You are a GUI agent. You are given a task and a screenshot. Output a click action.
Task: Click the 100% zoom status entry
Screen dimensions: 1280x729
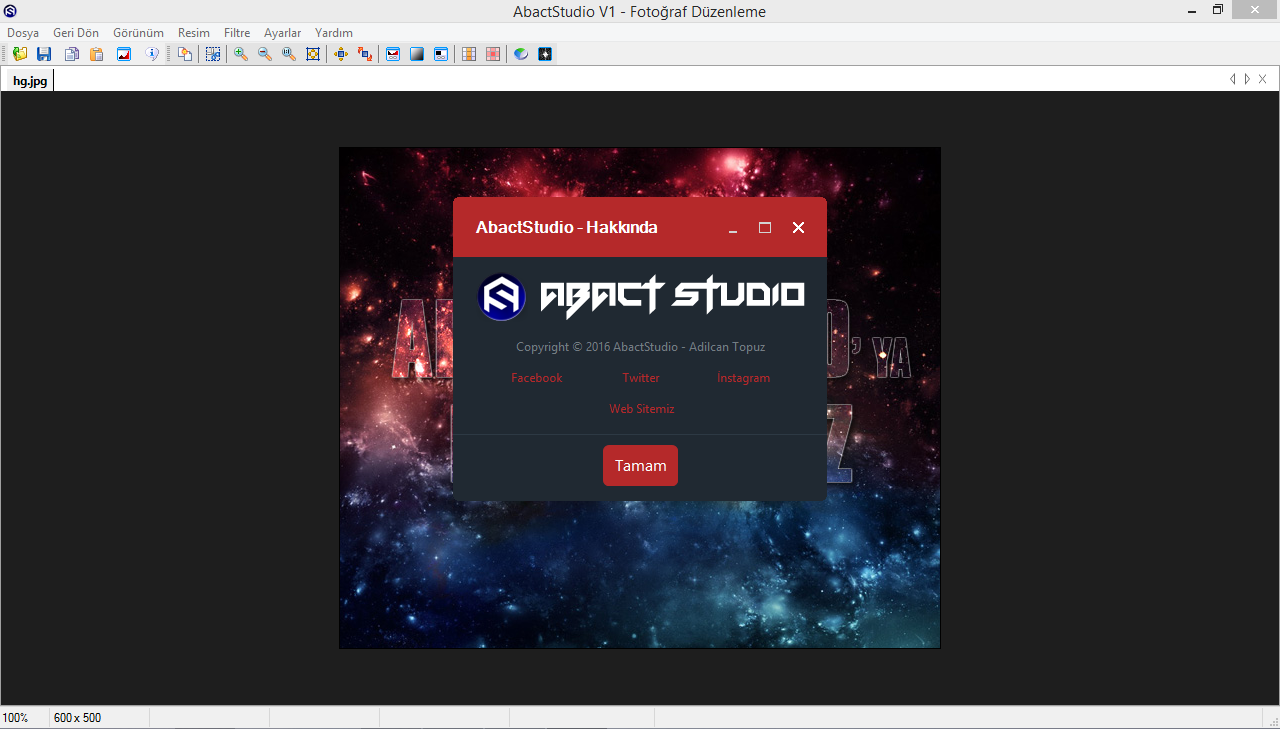[x=15, y=718]
